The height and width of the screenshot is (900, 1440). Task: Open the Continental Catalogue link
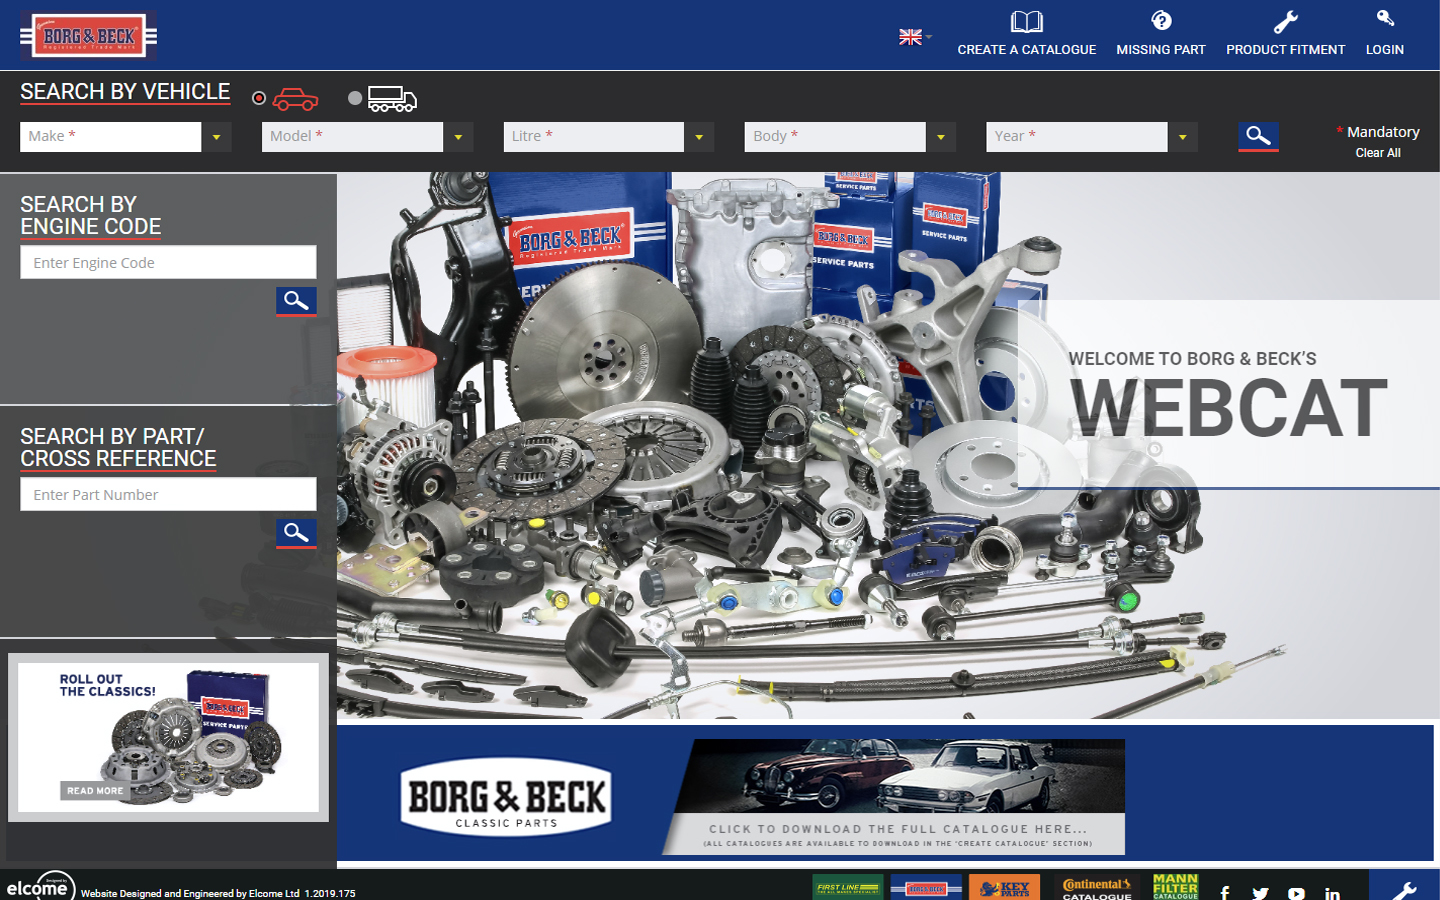coord(1097,889)
